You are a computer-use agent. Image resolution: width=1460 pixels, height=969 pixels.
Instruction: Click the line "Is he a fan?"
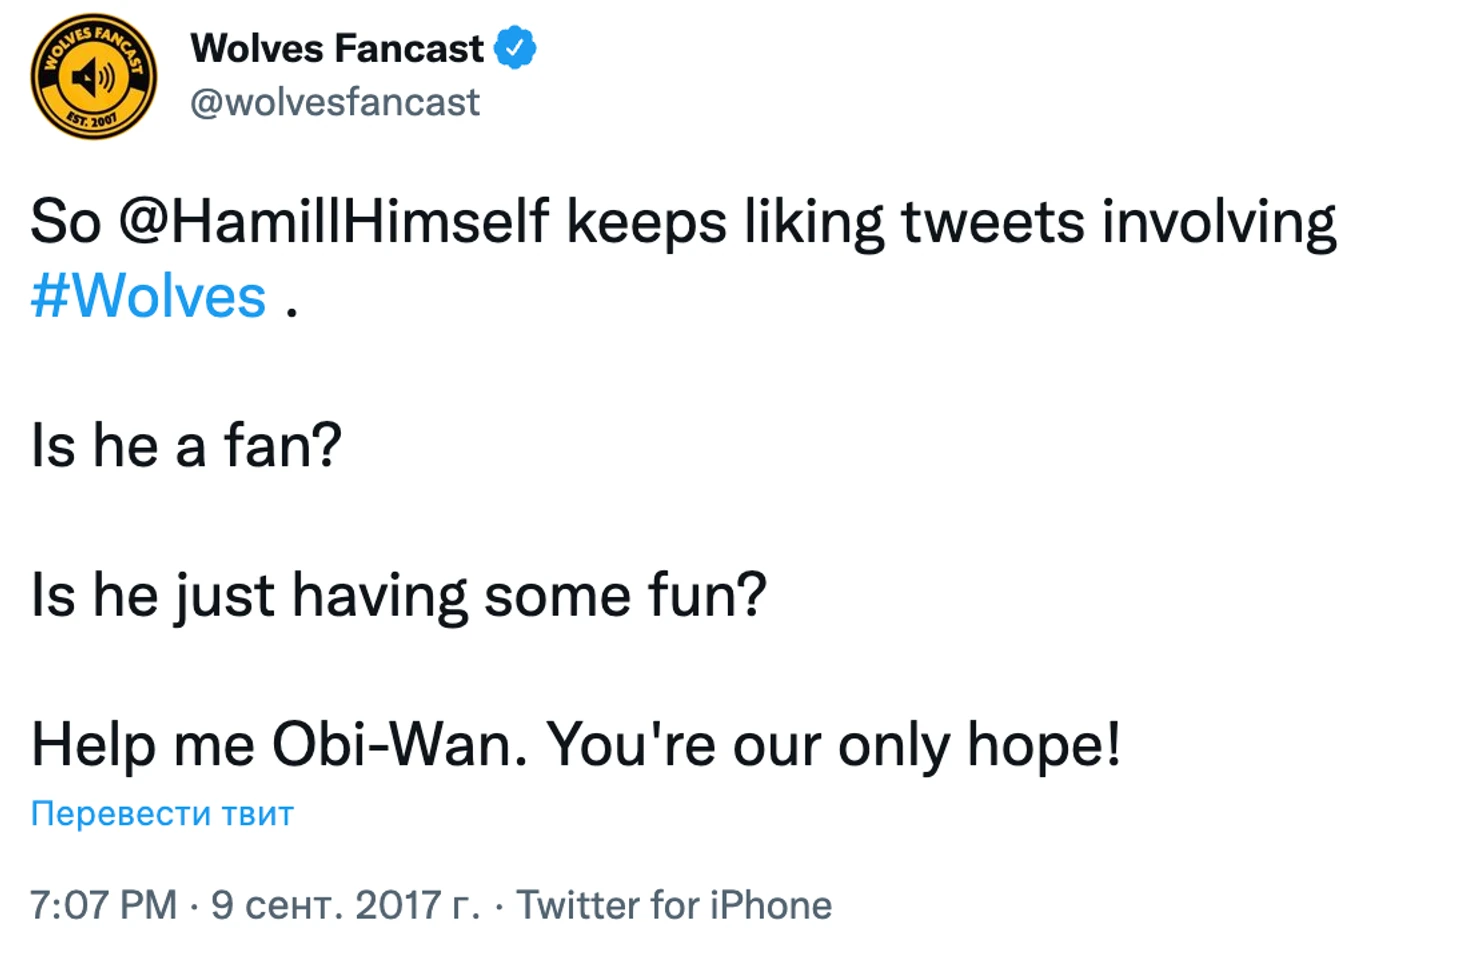(186, 445)
